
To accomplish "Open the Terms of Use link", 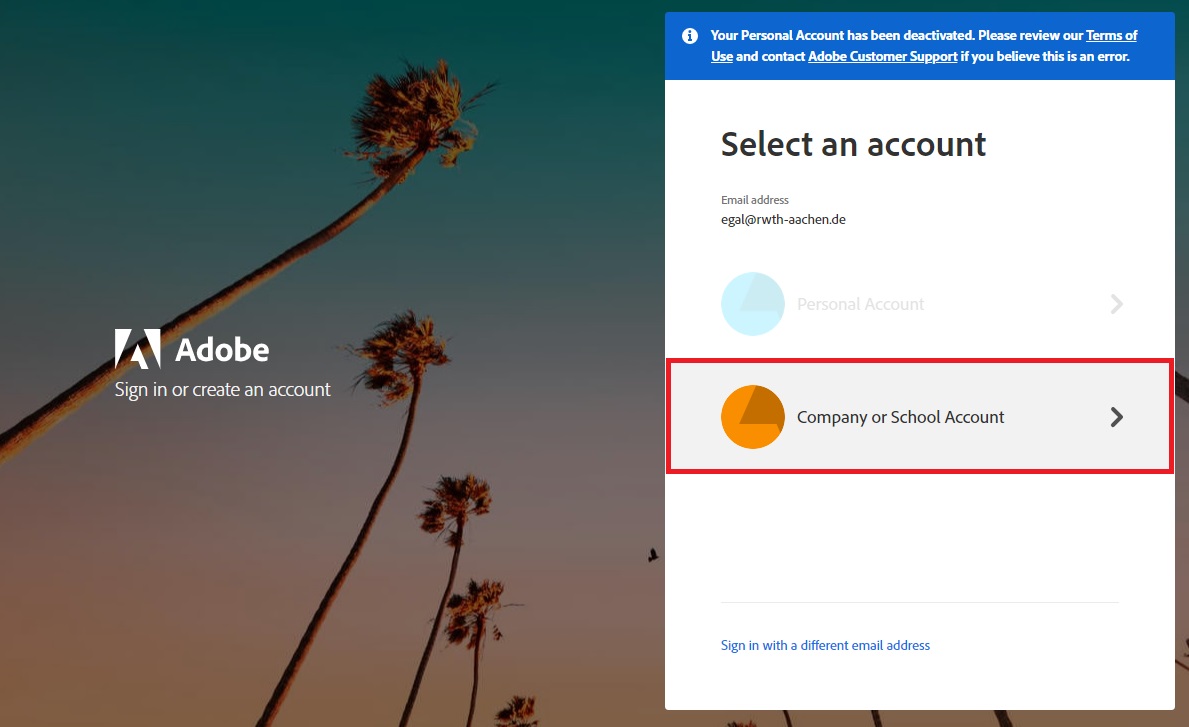I will pos(1112,35).
